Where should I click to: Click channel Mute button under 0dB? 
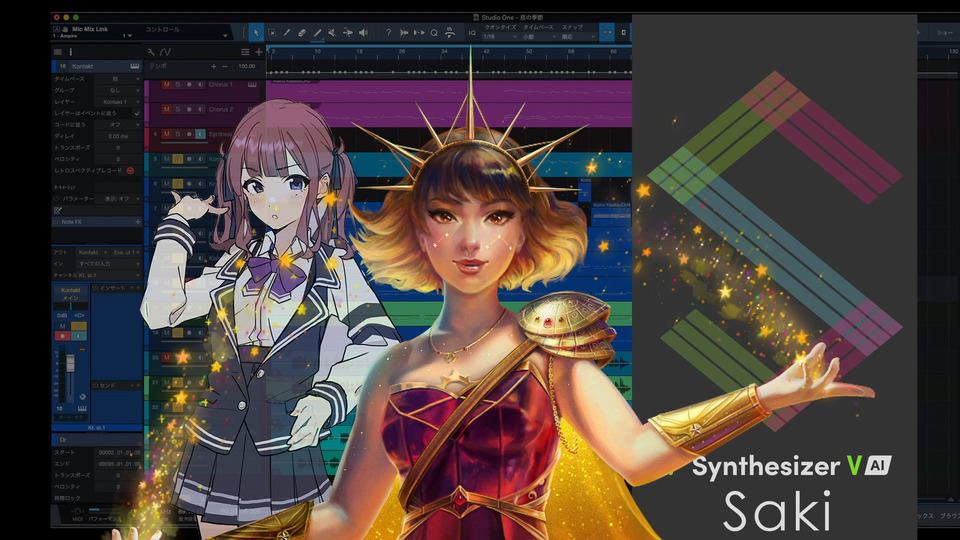point(62,326)
